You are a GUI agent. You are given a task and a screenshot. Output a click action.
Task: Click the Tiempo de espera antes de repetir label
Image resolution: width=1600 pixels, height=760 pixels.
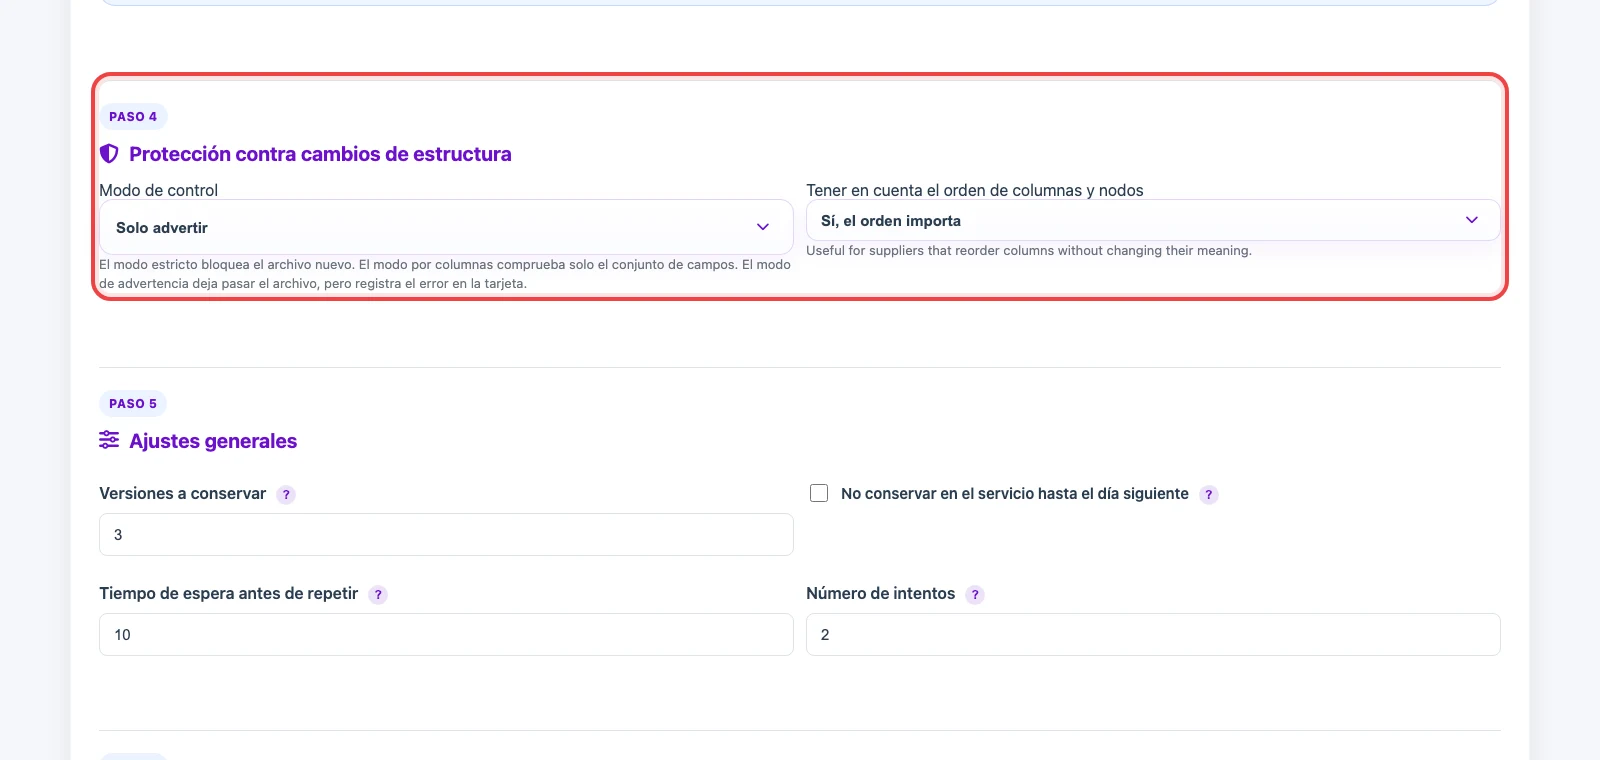tap(229, 593)
